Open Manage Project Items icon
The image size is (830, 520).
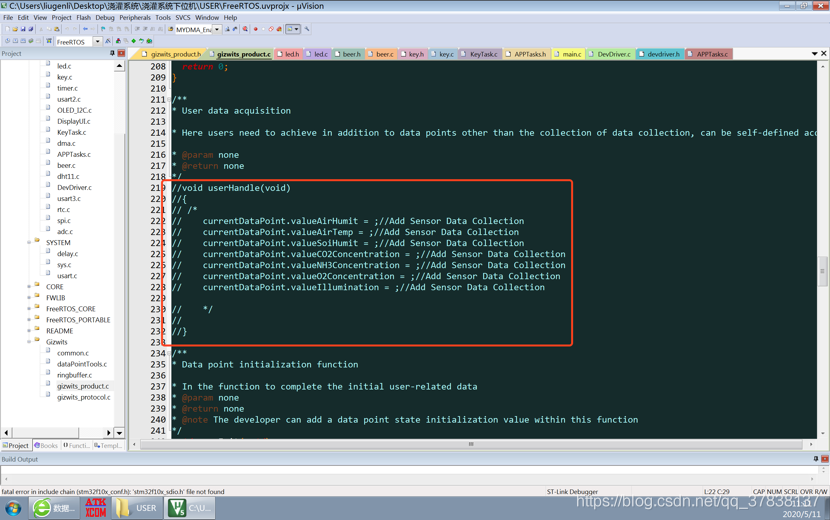coord(118,41)
